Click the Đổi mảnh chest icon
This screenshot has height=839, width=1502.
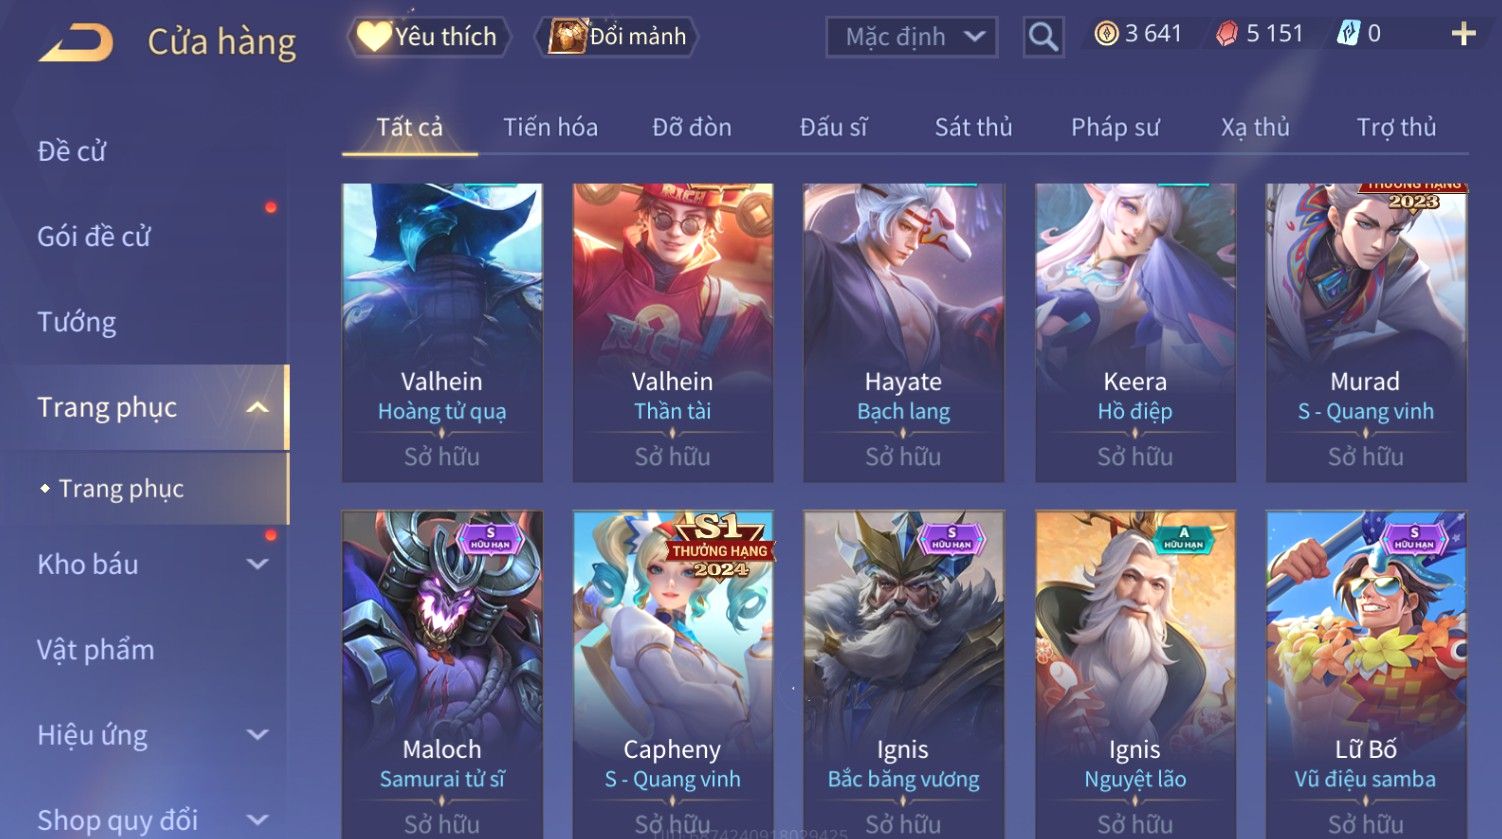point(567,37)
